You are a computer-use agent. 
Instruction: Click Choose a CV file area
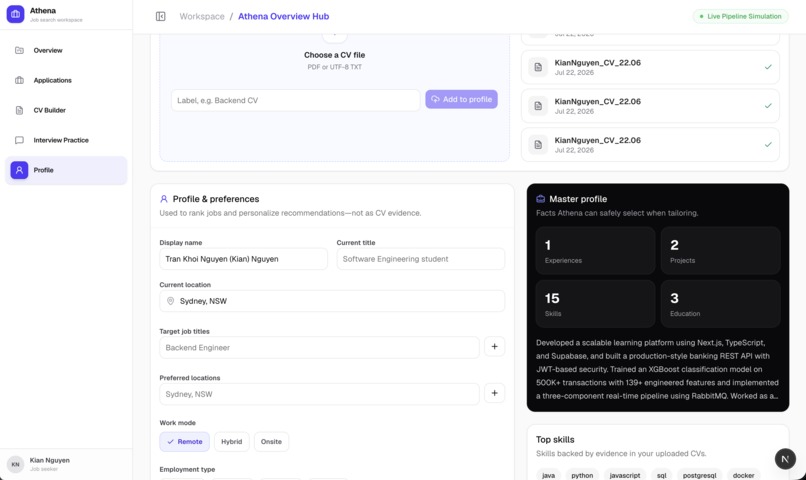(335, 55)
